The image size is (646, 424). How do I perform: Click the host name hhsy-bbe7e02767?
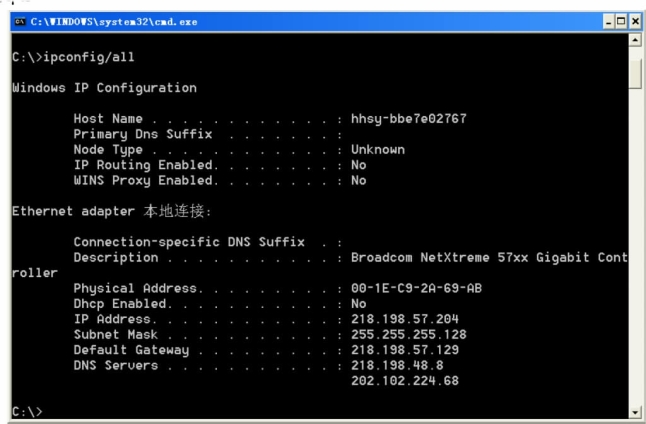click(409, 119)
